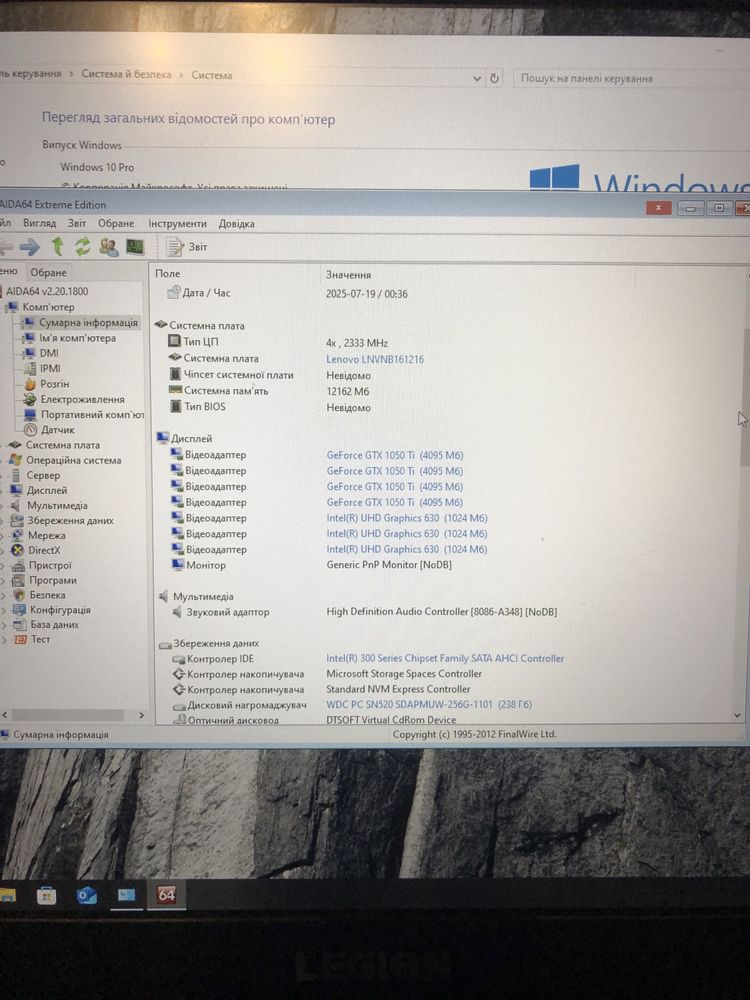Click the Мультимедіа speaker tree icon
The image size is (750, 1000).
click(17, 505)
